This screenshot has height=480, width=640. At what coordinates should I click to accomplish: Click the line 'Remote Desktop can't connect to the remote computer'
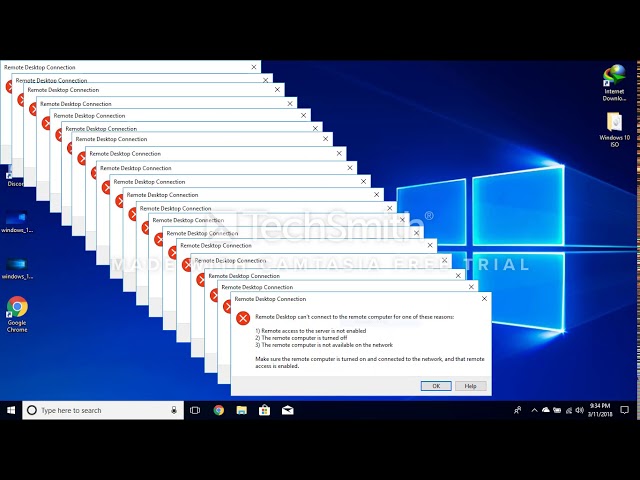(x=354, y=317)
